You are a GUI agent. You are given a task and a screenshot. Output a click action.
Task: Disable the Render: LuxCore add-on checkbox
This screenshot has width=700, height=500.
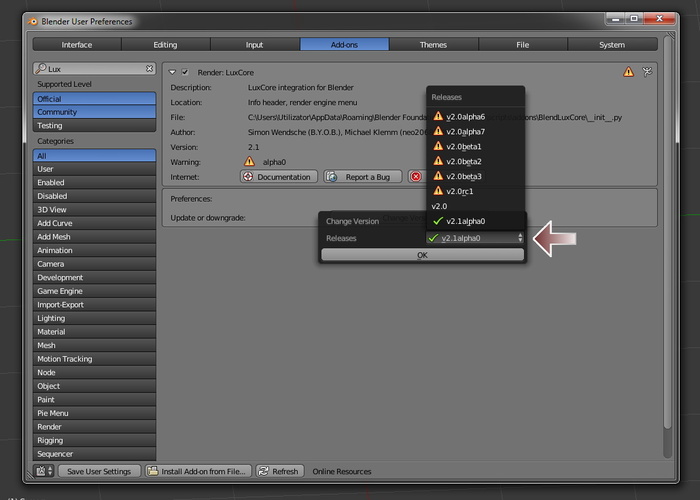point(185,72)
